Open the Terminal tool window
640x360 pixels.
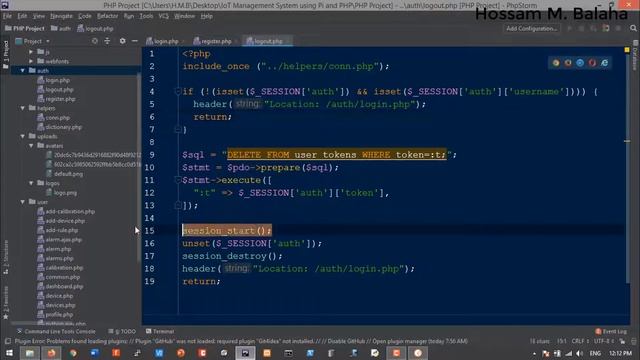tap(160, 331)
